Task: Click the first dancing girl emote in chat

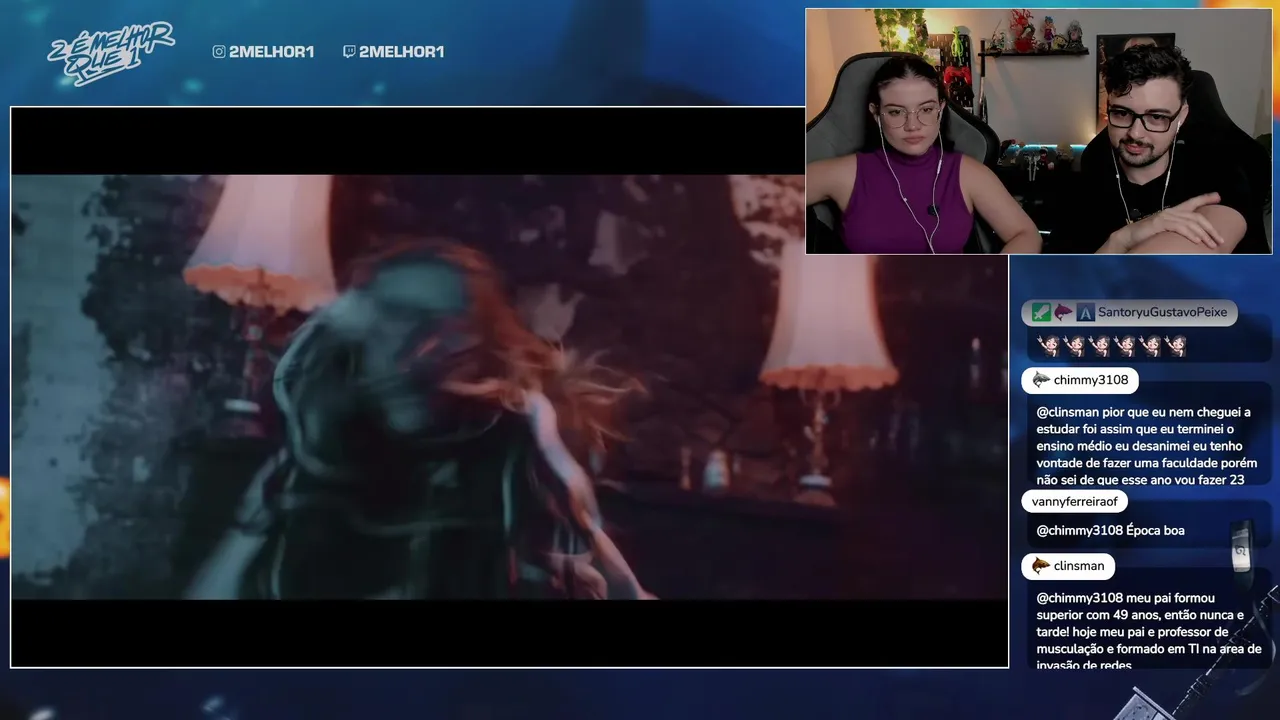Action: pyautogui.click(x=1048, y=346)
